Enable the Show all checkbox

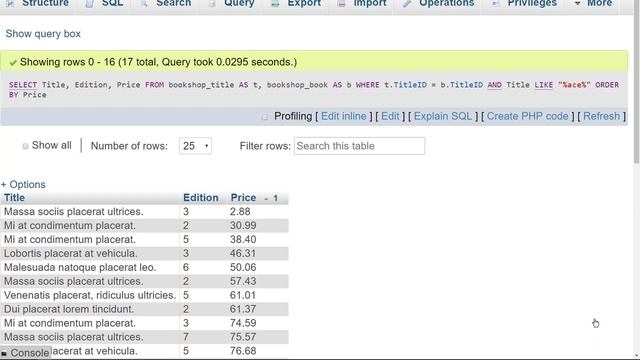pos(25,146)
